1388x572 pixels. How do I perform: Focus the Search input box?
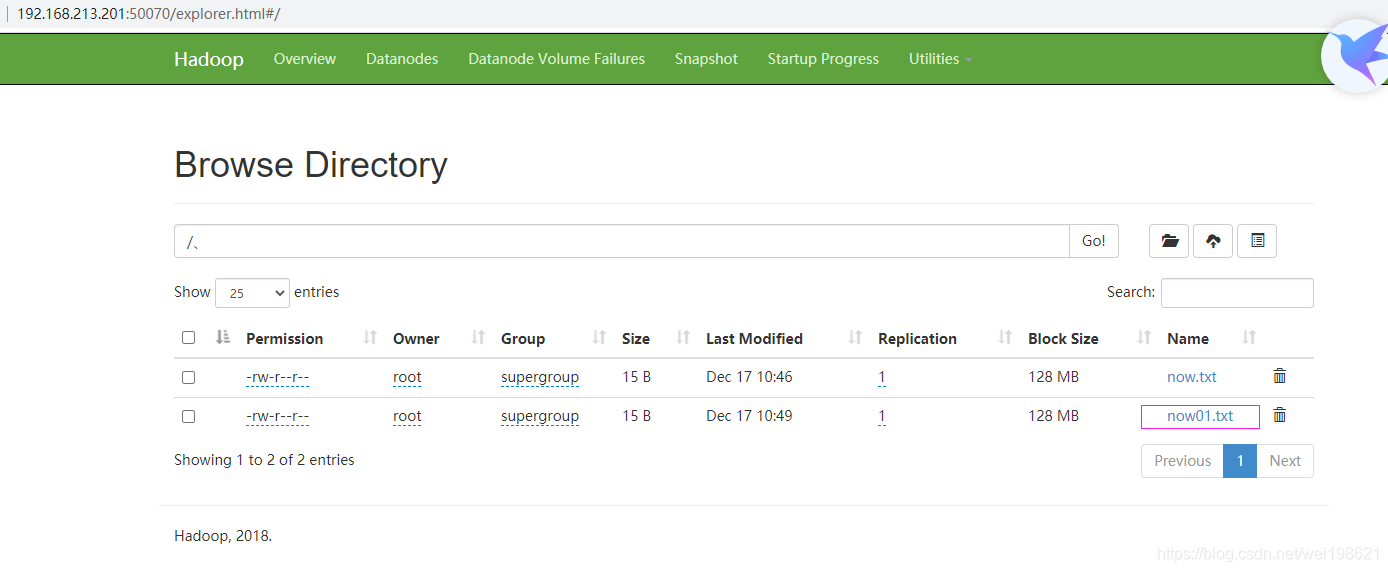(1237, 293)
